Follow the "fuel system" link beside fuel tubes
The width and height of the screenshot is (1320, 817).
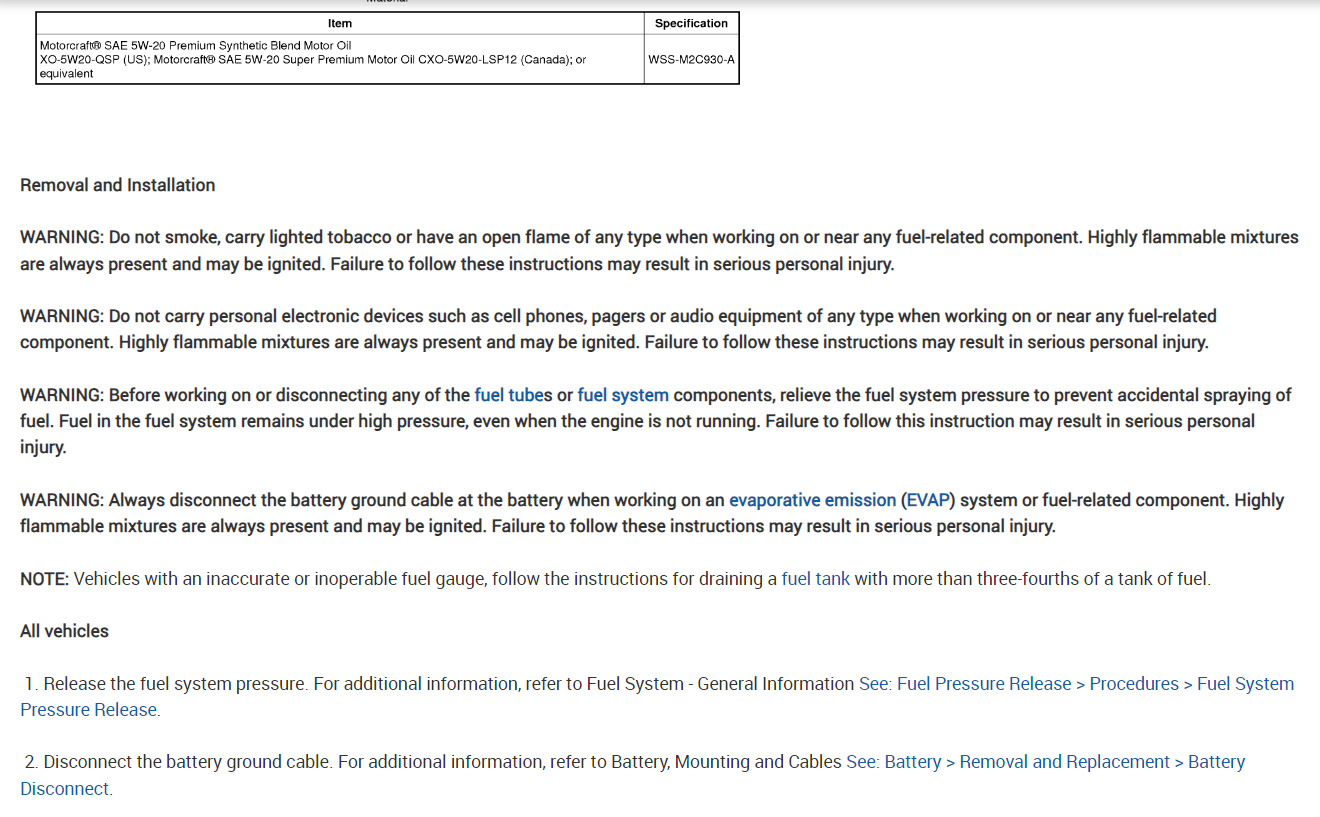tap(623, 395)
